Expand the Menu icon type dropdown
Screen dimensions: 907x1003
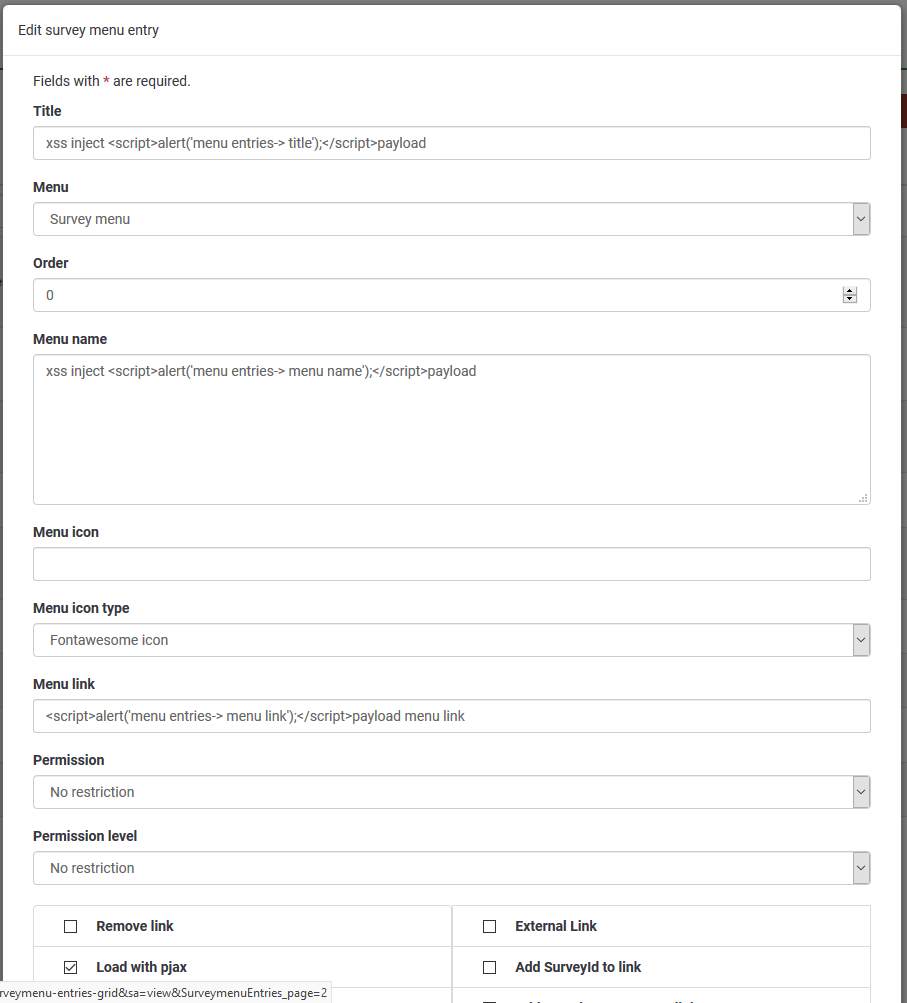click(451, 640)
